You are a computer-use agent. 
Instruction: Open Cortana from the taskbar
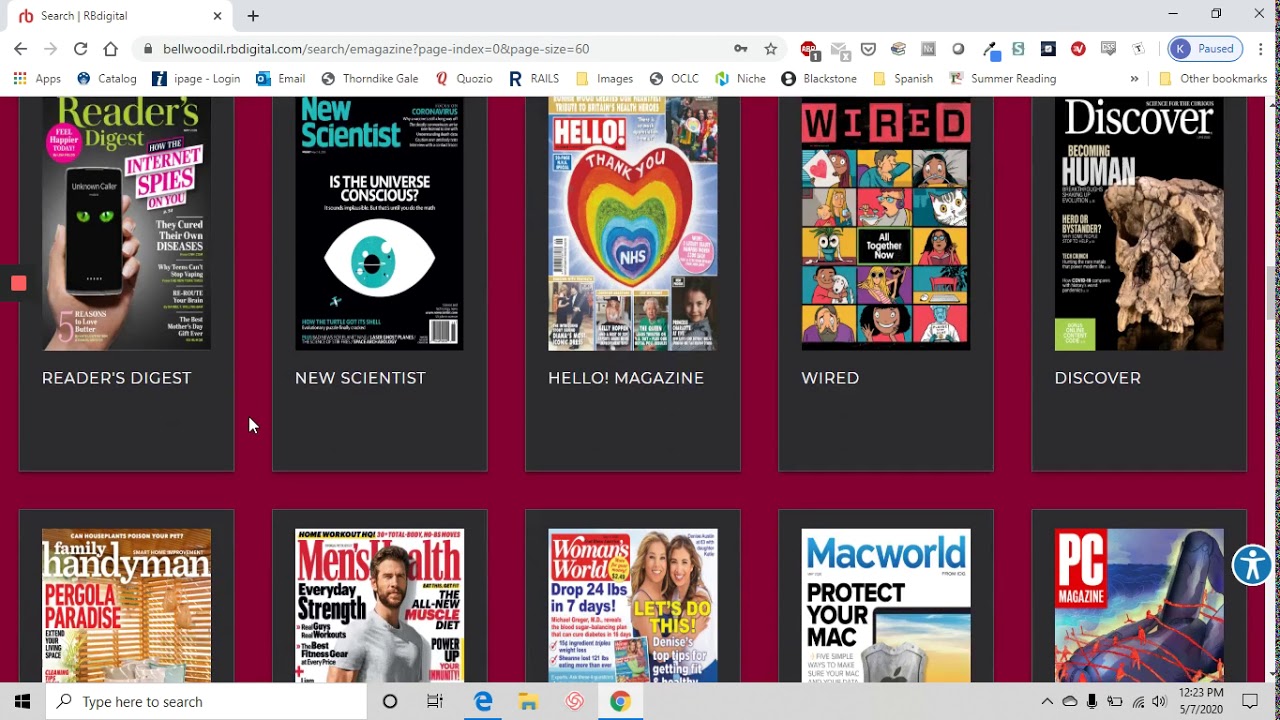390,702
